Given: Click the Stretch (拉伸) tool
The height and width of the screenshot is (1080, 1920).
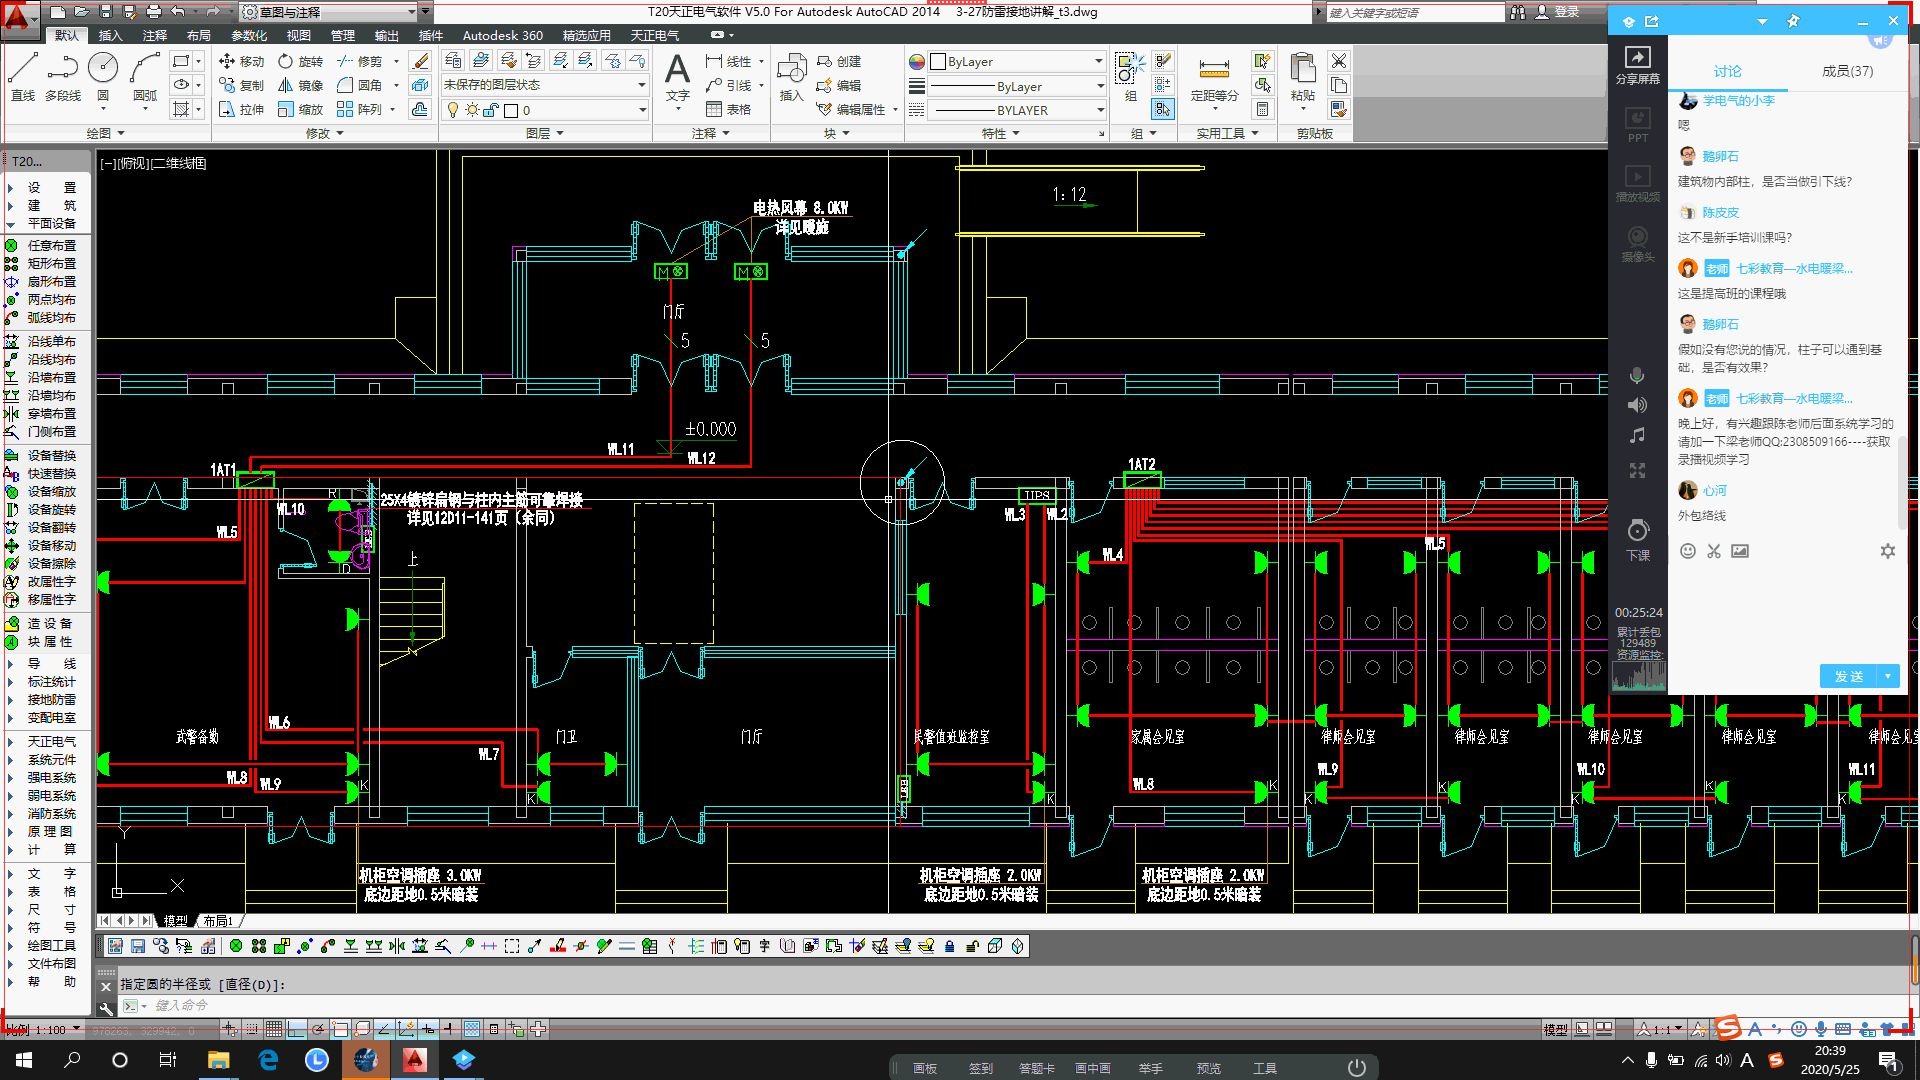Looking at the screenshot, I should tap(241, 109).
